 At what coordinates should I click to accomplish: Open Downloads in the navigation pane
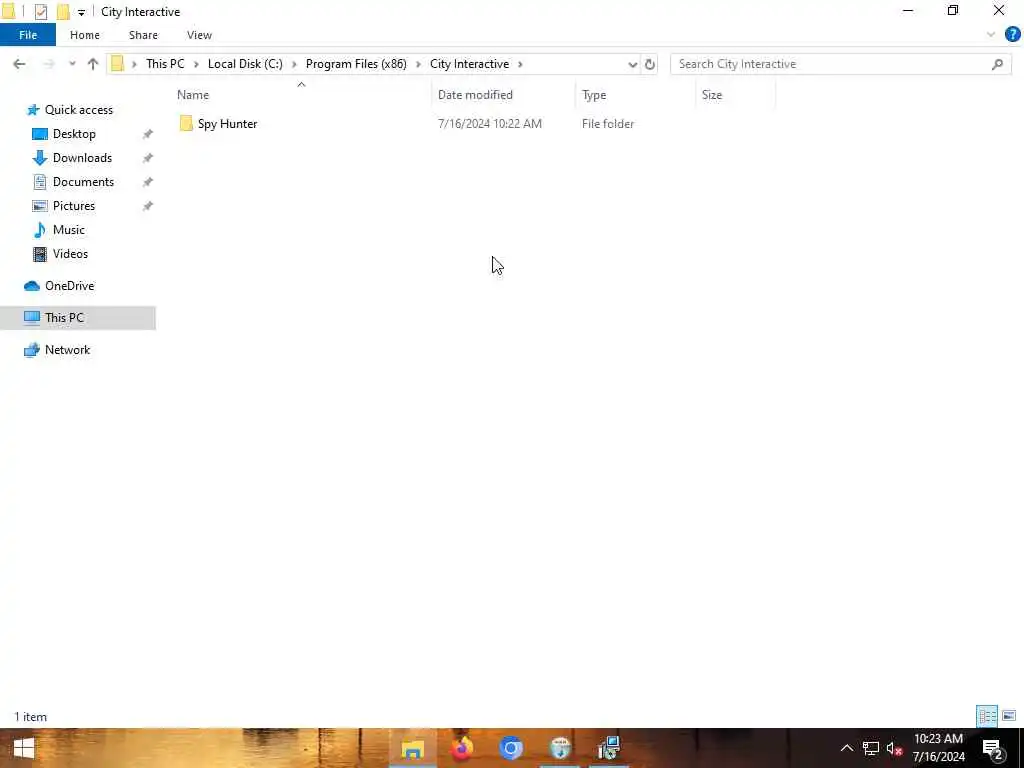pos(82,158)
